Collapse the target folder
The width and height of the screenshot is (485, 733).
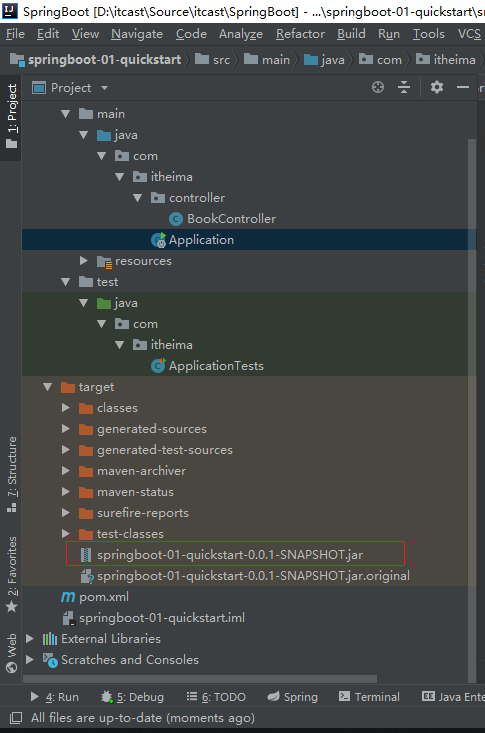(x=47, y=387)
